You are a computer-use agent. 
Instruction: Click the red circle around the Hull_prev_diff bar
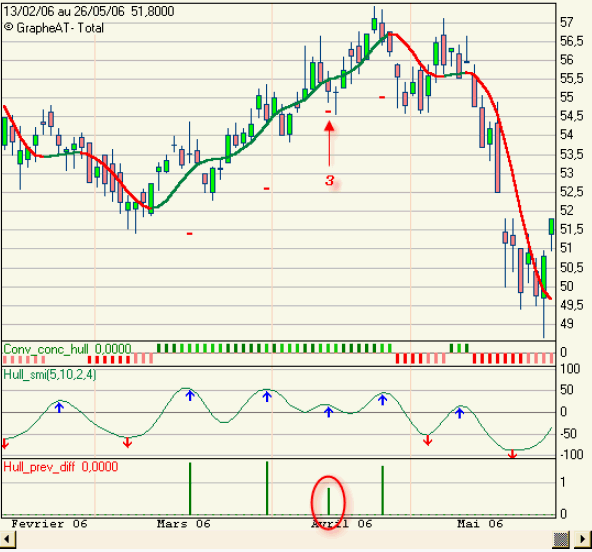coord(328,502)
